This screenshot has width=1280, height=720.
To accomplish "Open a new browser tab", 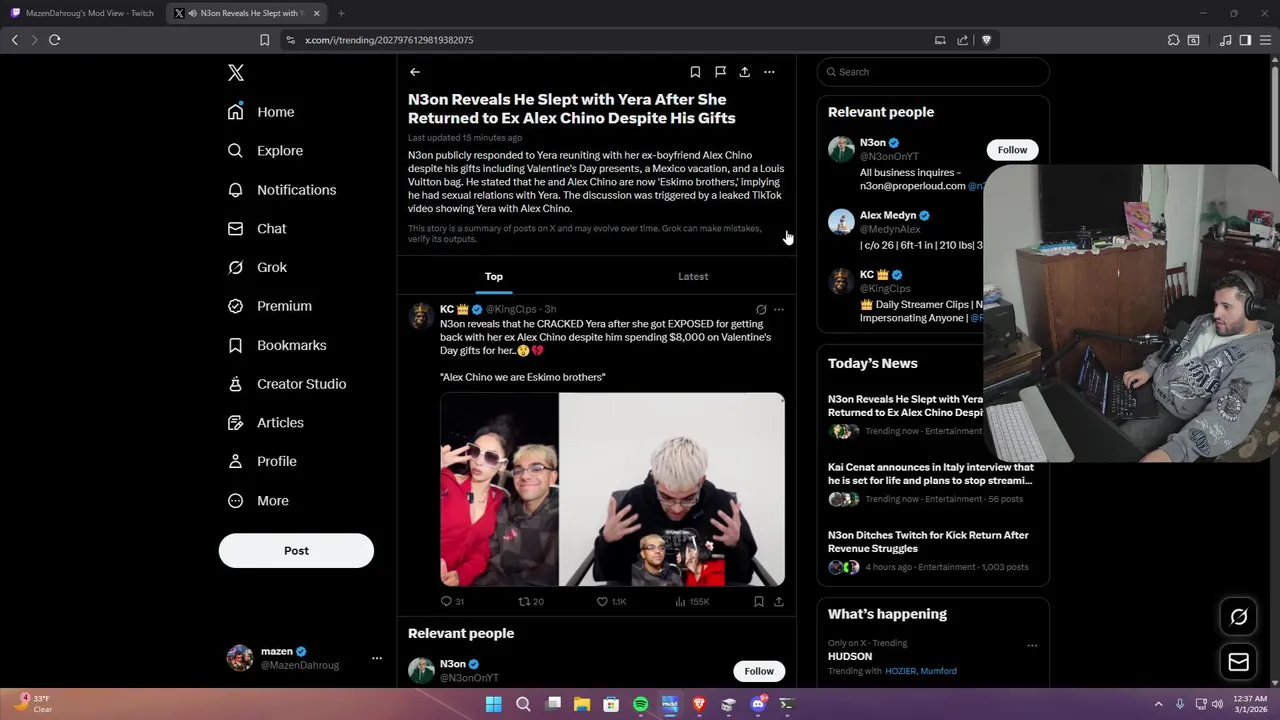I will pos(341,13).
